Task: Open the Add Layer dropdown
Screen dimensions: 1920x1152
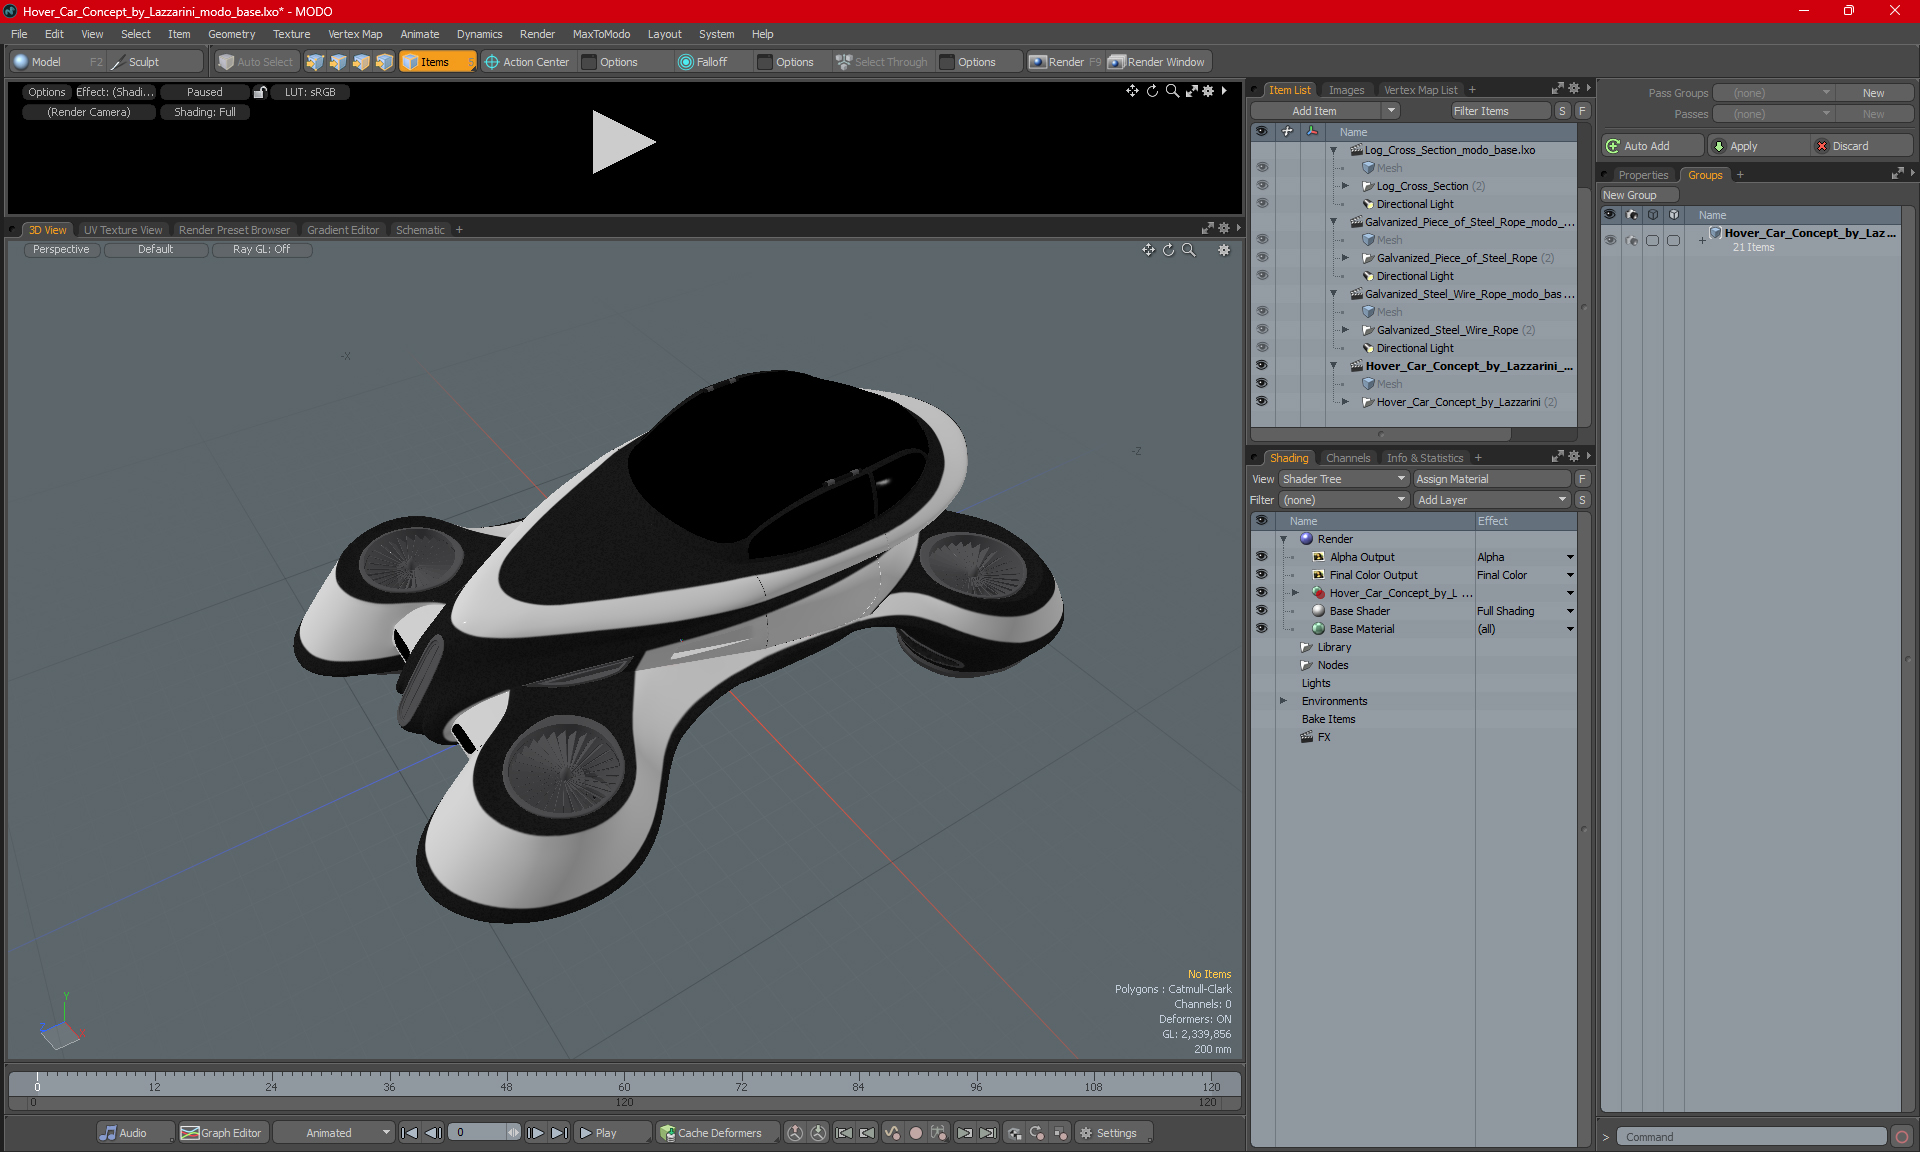Action: 1492,500
